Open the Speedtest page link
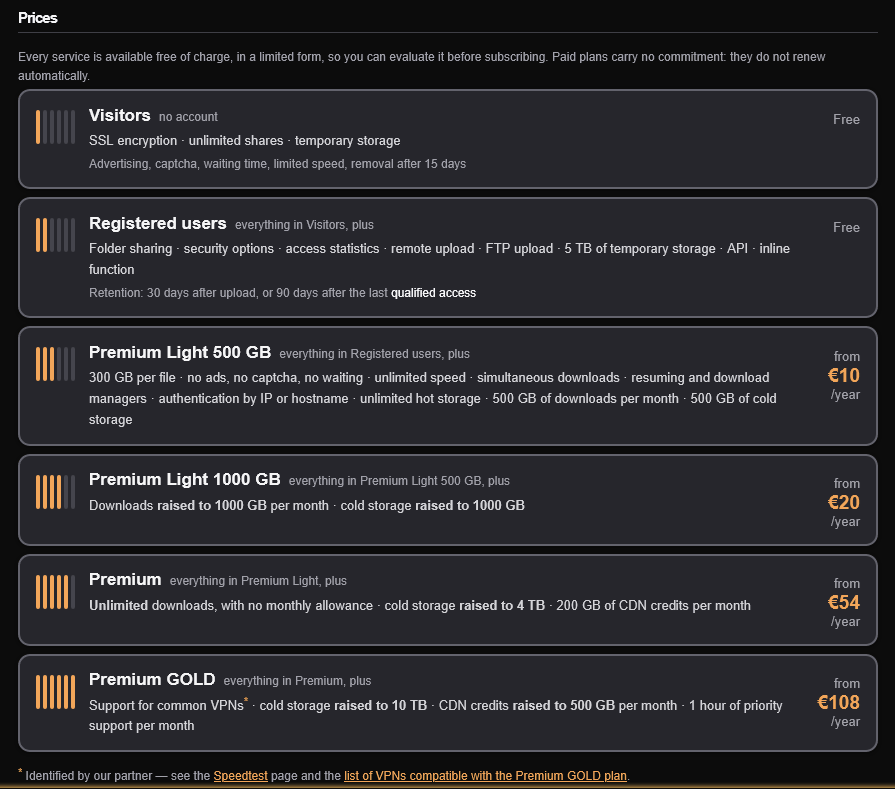The width and height of the screenshot is (895, 789). (x=240, y=776)
